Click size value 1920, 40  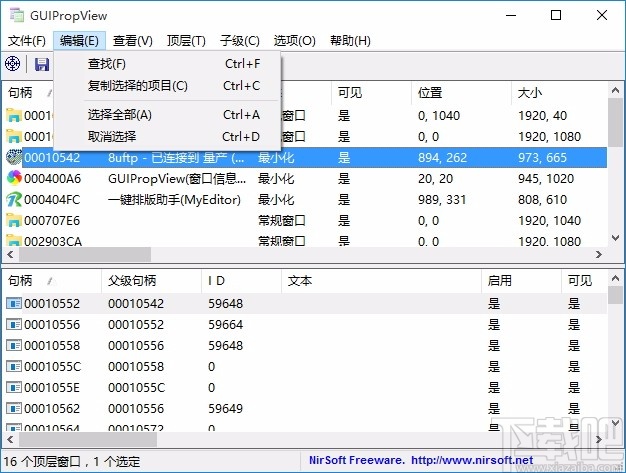click(x=542, y=116)
